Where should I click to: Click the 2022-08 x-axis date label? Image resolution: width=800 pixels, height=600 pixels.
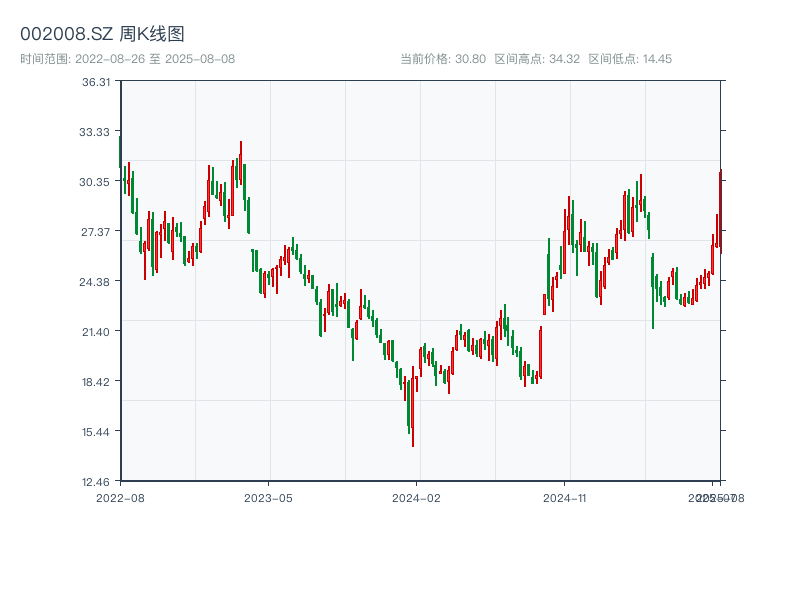120,497
